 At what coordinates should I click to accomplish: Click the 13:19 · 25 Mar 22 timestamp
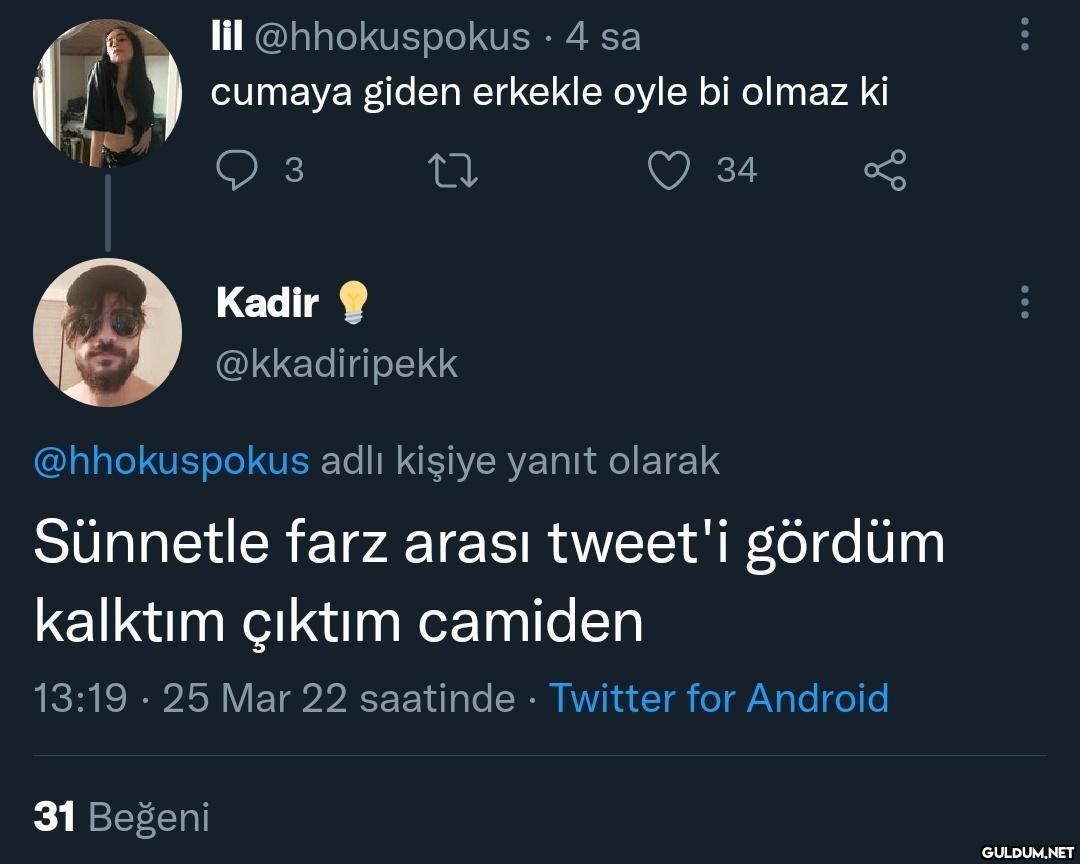pyautogui.click(x=274, y=697)
